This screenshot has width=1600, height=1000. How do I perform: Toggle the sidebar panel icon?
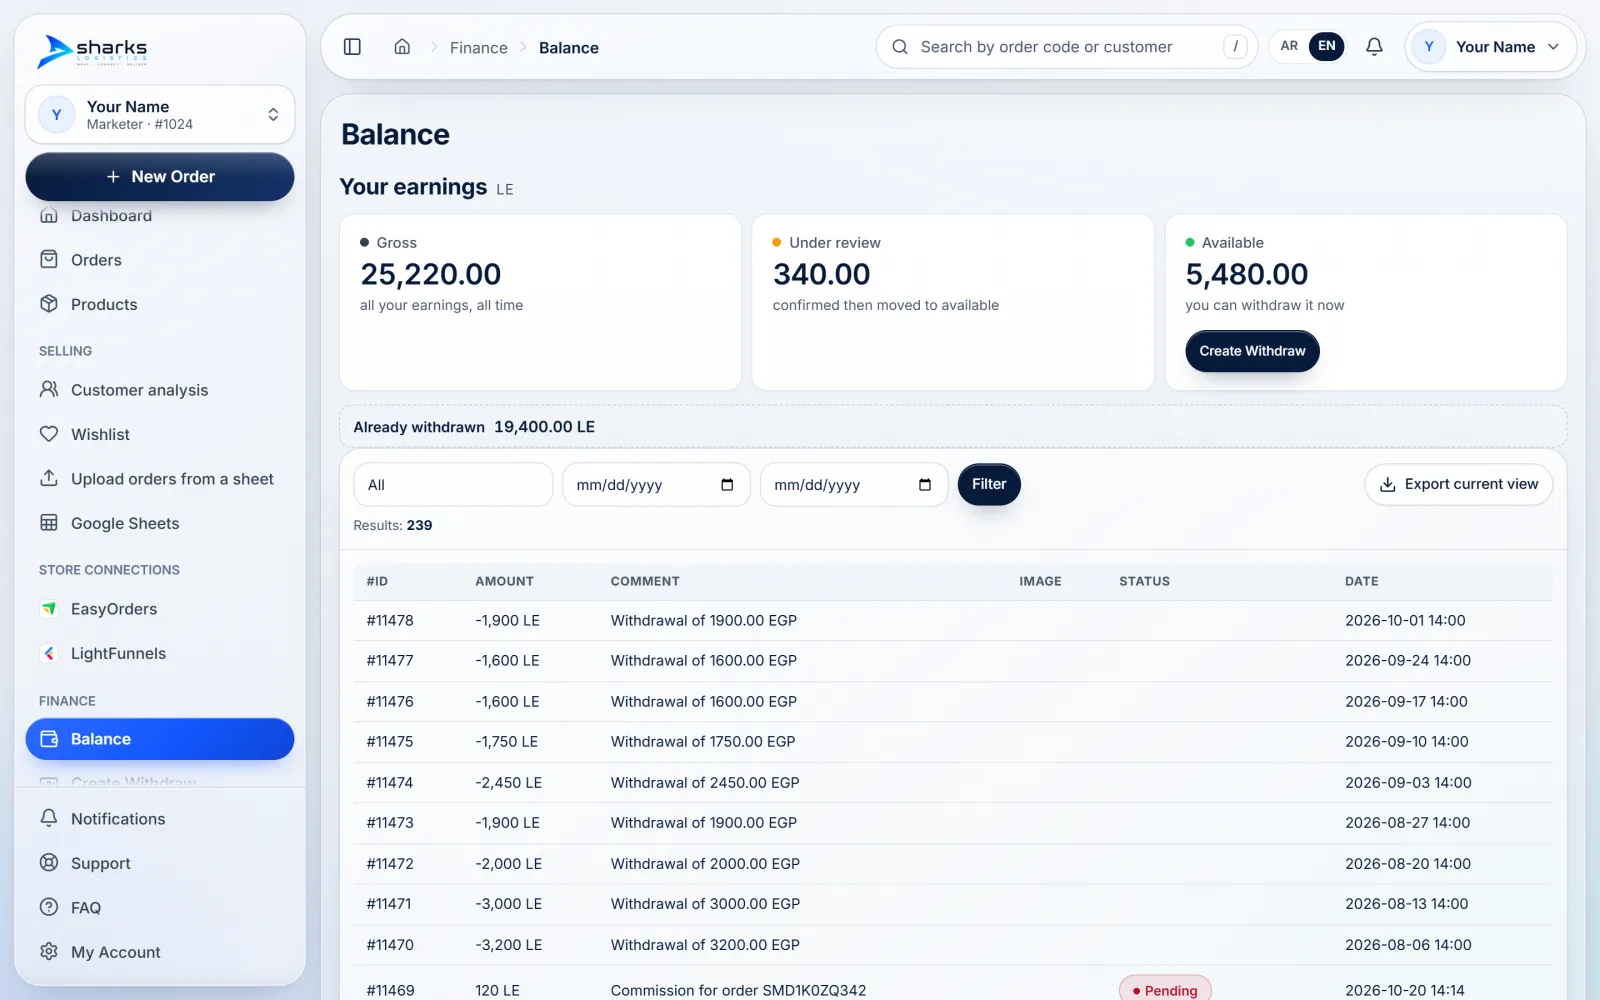point(352,47)
